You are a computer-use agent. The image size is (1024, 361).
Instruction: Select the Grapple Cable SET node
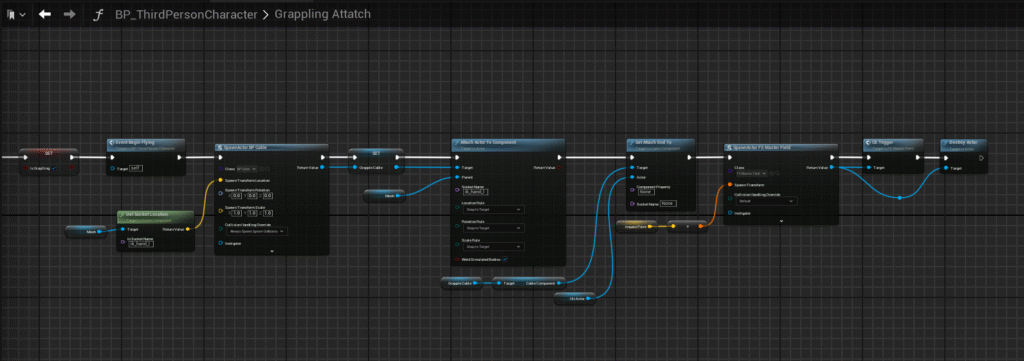(375, 161)
